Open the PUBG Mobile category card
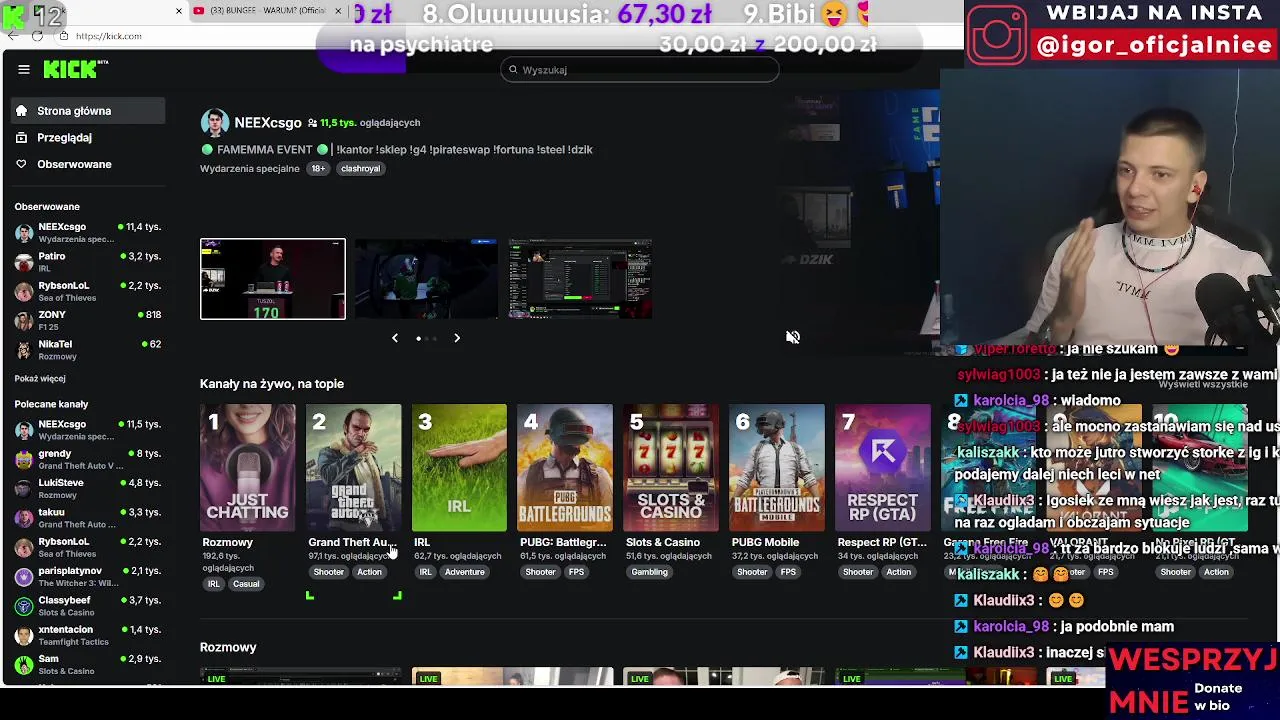 click(777, 468)
